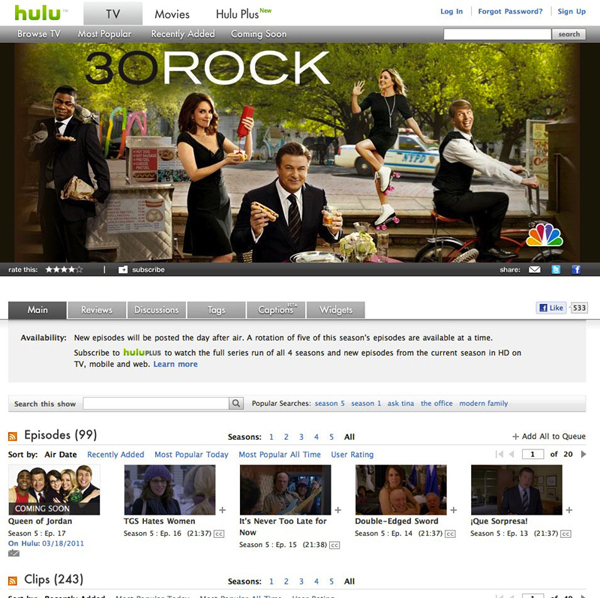Image resolution: width=600 pixels, height=598 pixels.
Task: Share the show via email envelope icon
Action: pyautogui.click(x=535, y=270)
